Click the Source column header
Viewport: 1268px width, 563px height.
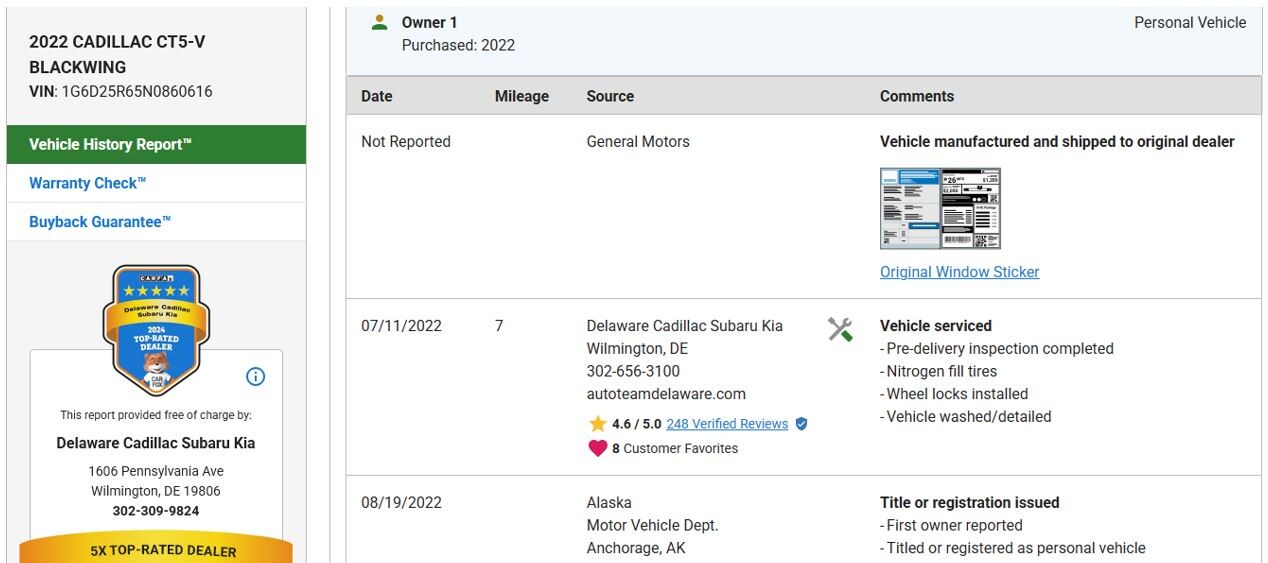(610, 96)
